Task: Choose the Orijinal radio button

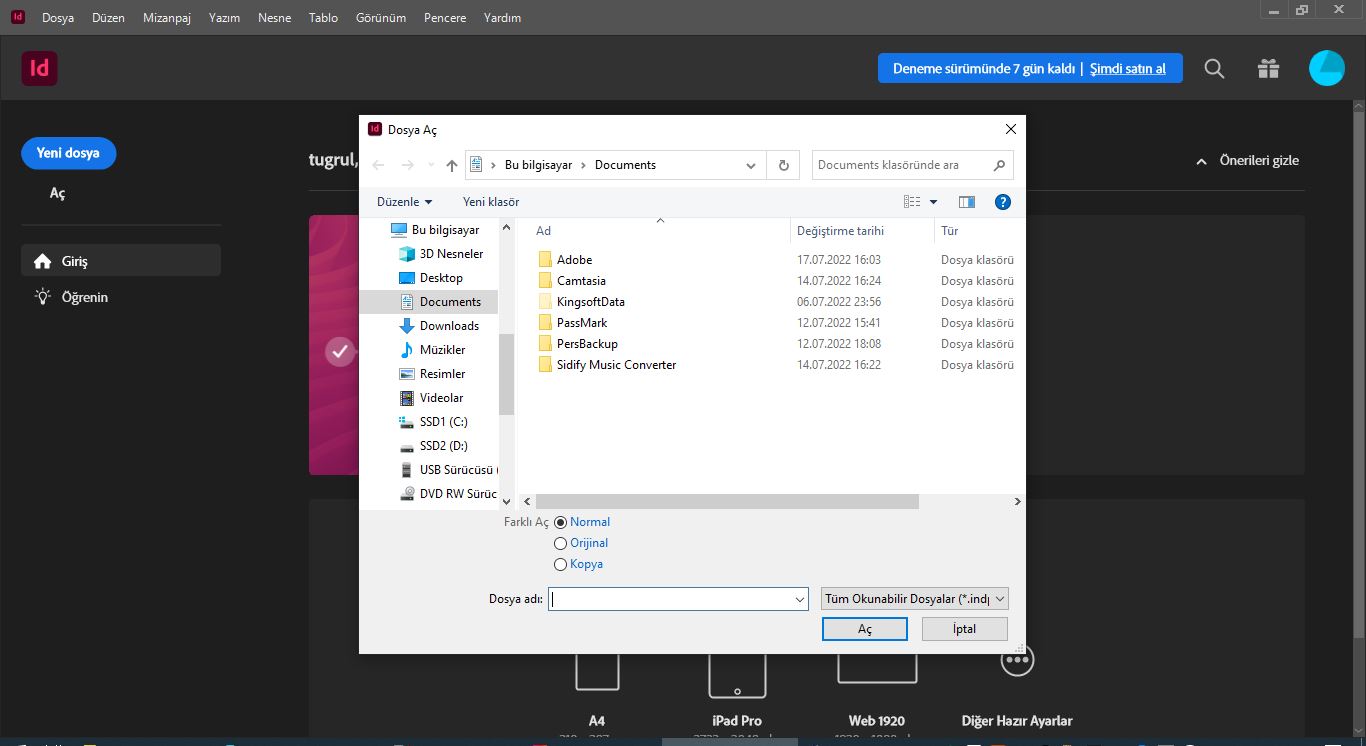Action: coord(560,543)
